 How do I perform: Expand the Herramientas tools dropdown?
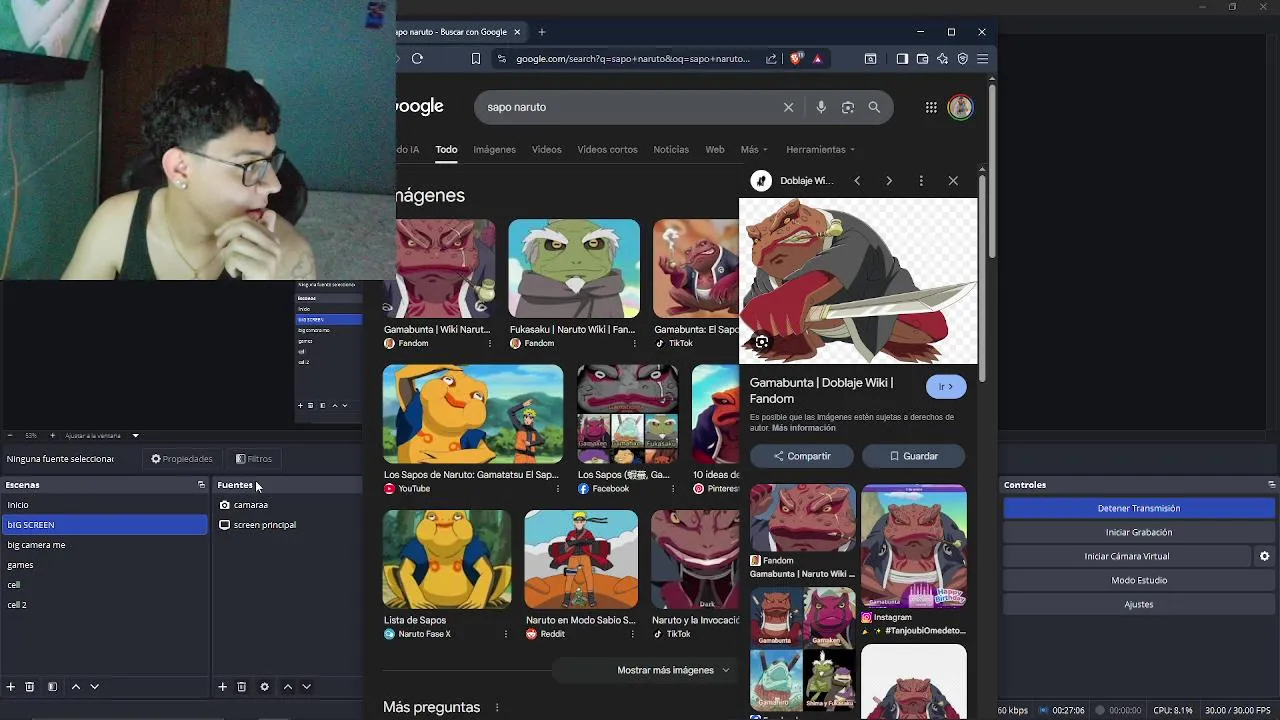(x=820, y=150)
